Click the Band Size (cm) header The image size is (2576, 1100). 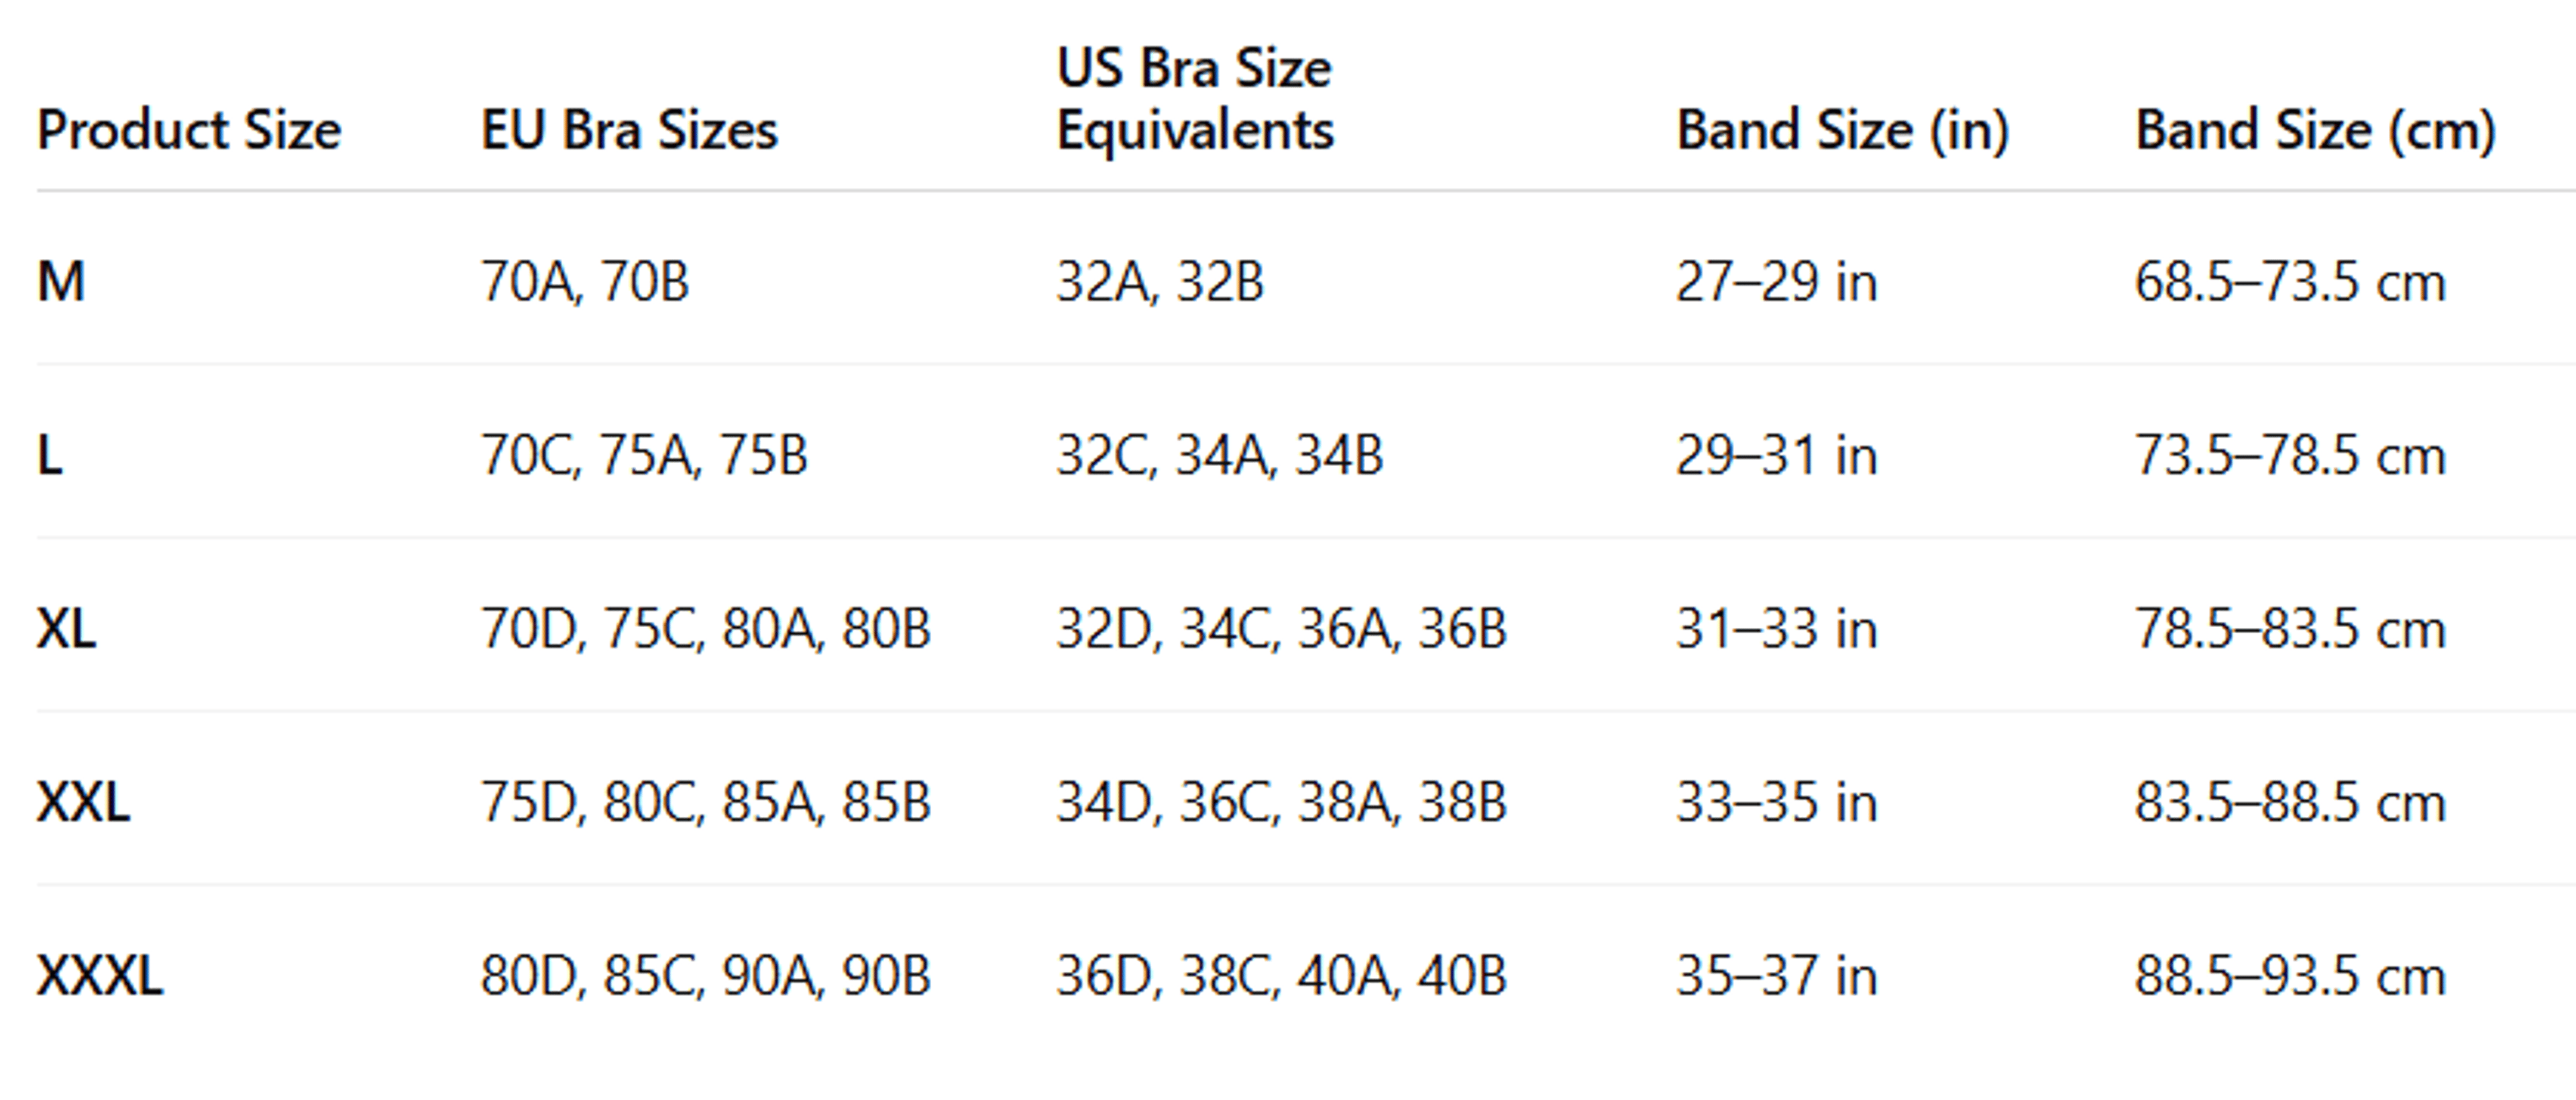(2315, 130)
